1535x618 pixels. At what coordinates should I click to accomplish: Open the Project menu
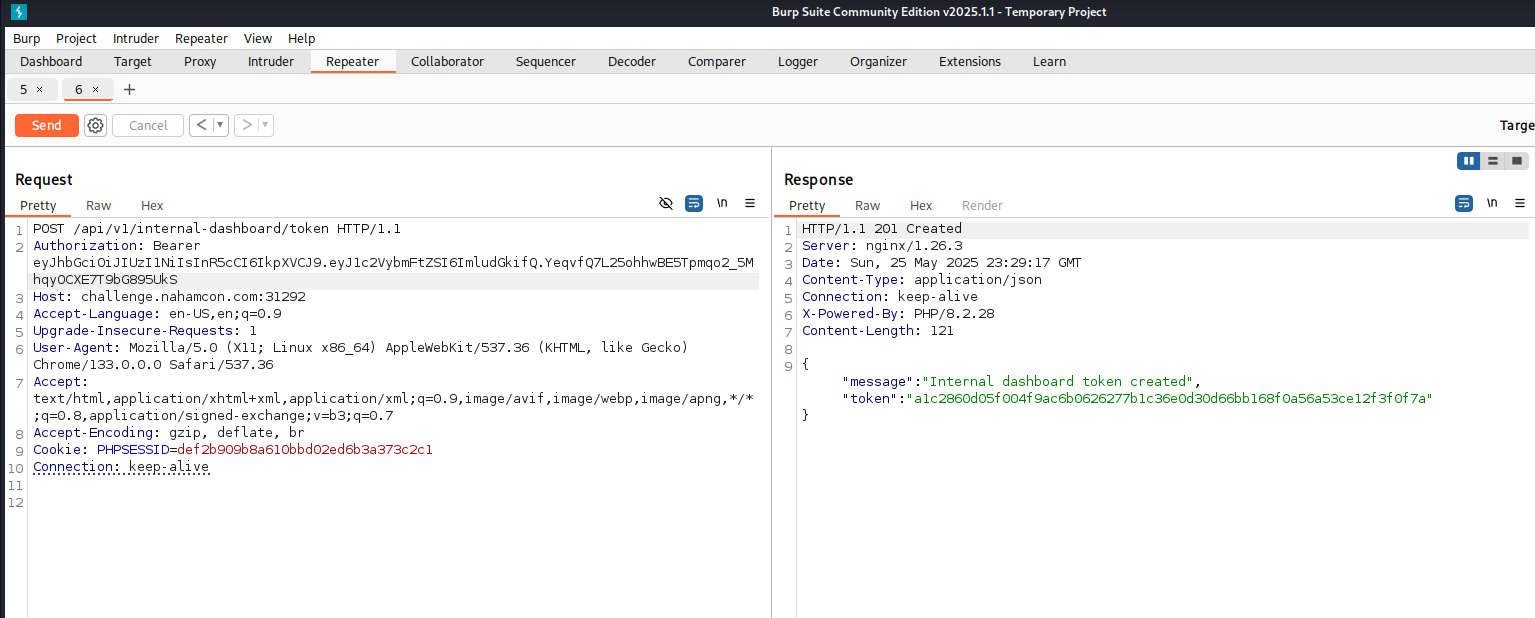click(76, 38)
